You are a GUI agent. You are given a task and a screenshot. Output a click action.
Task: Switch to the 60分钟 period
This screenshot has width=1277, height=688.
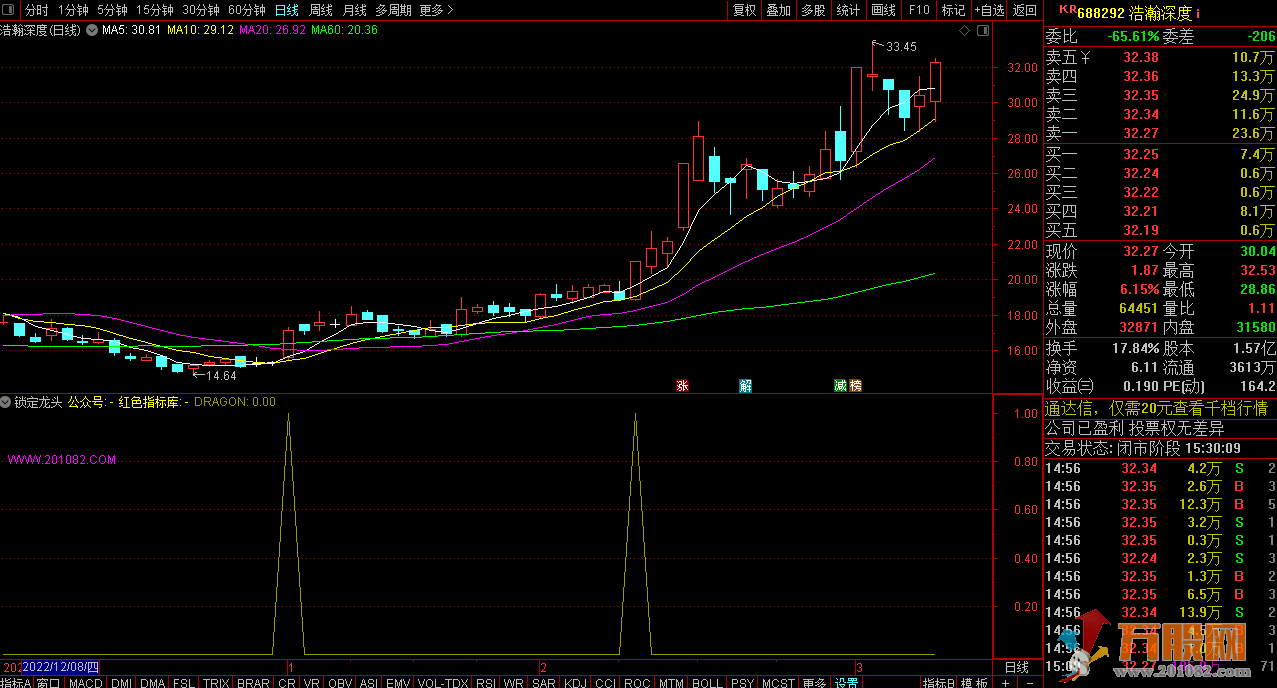pos(246,10)
